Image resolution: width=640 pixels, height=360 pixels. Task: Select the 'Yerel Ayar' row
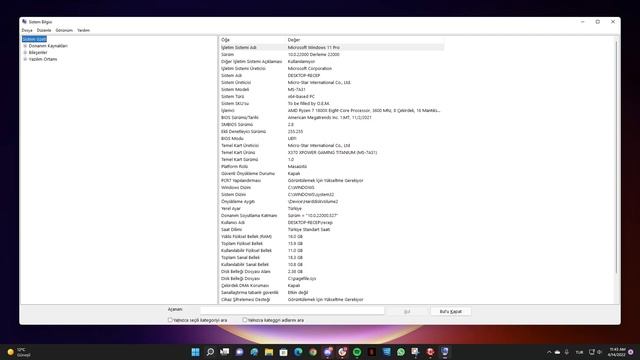332,209
